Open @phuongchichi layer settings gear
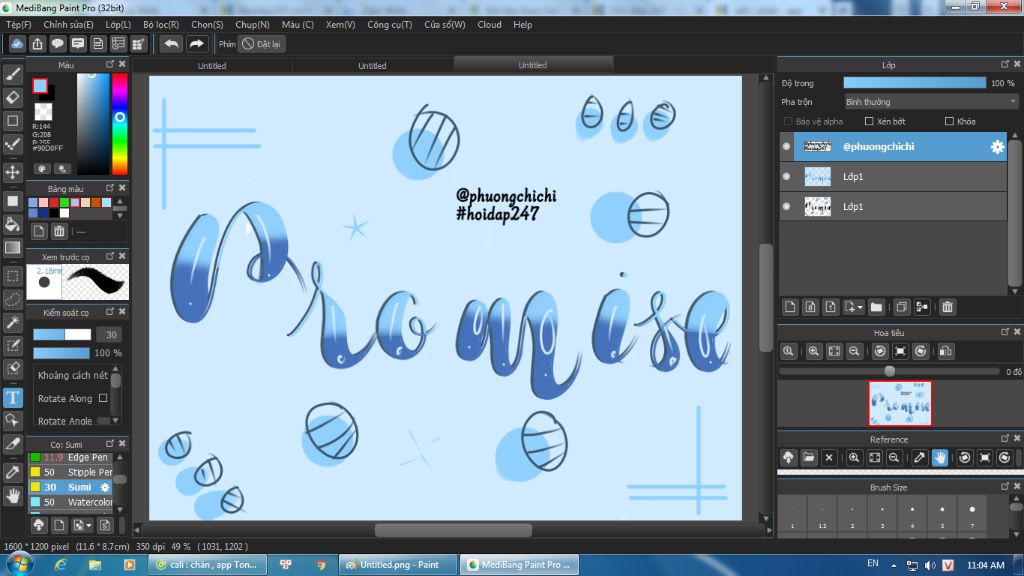 pos(997,147)
